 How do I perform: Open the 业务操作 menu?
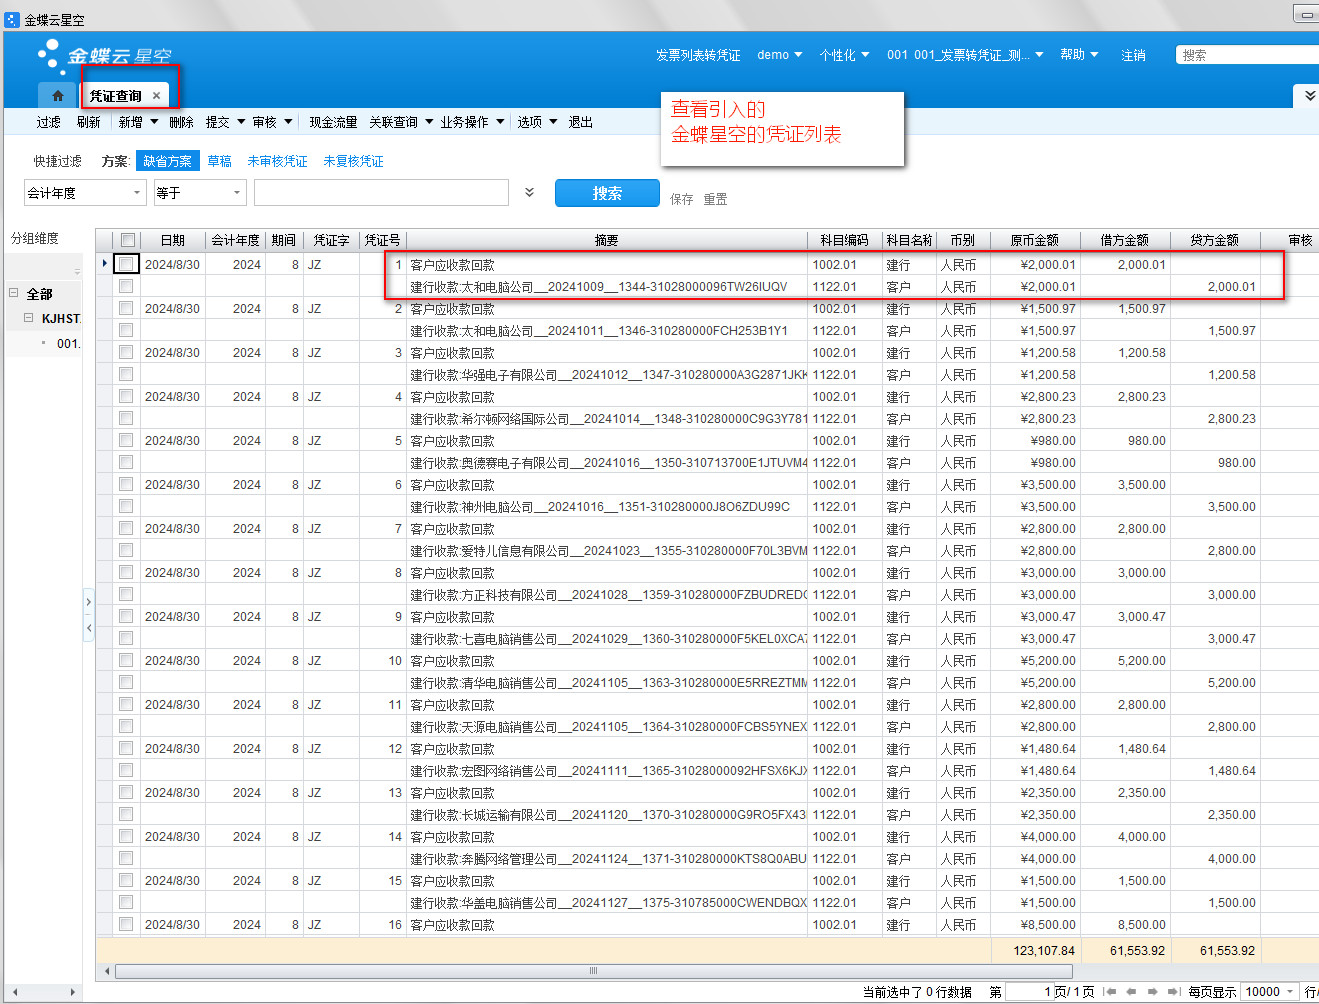472,122
